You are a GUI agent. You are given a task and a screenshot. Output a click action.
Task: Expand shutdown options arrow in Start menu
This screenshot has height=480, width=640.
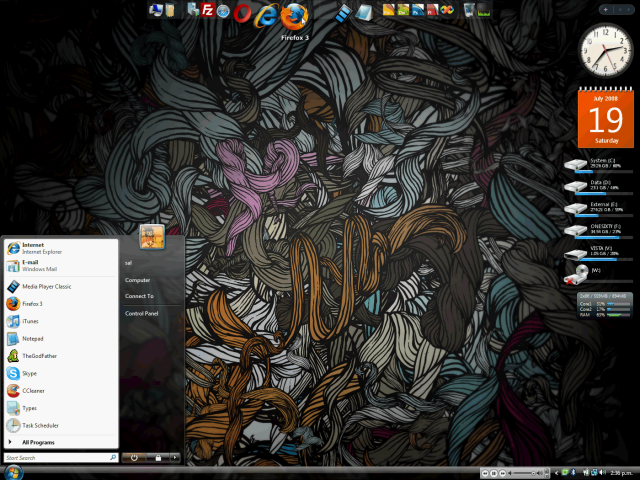pyautogui.click(x=175, y=458)
